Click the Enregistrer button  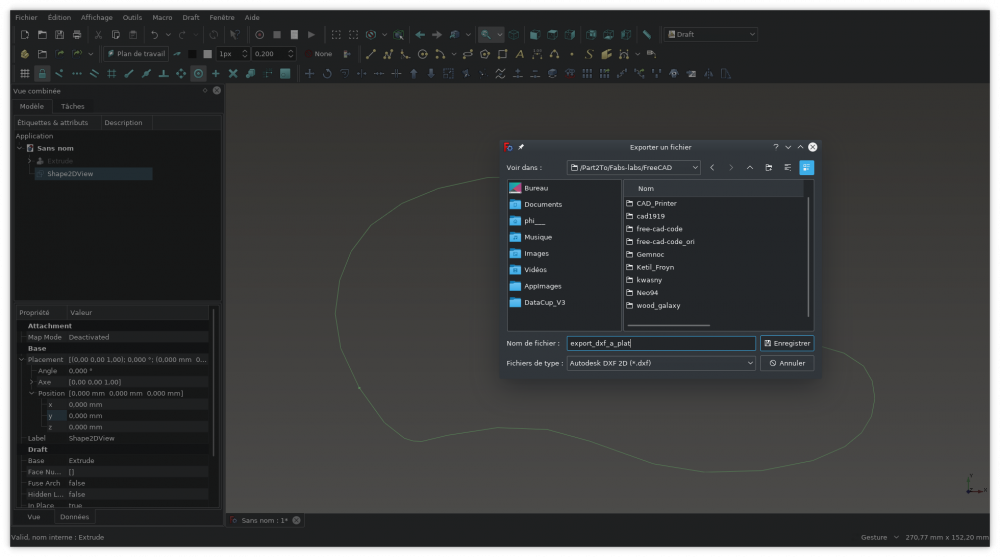[787, 343]
